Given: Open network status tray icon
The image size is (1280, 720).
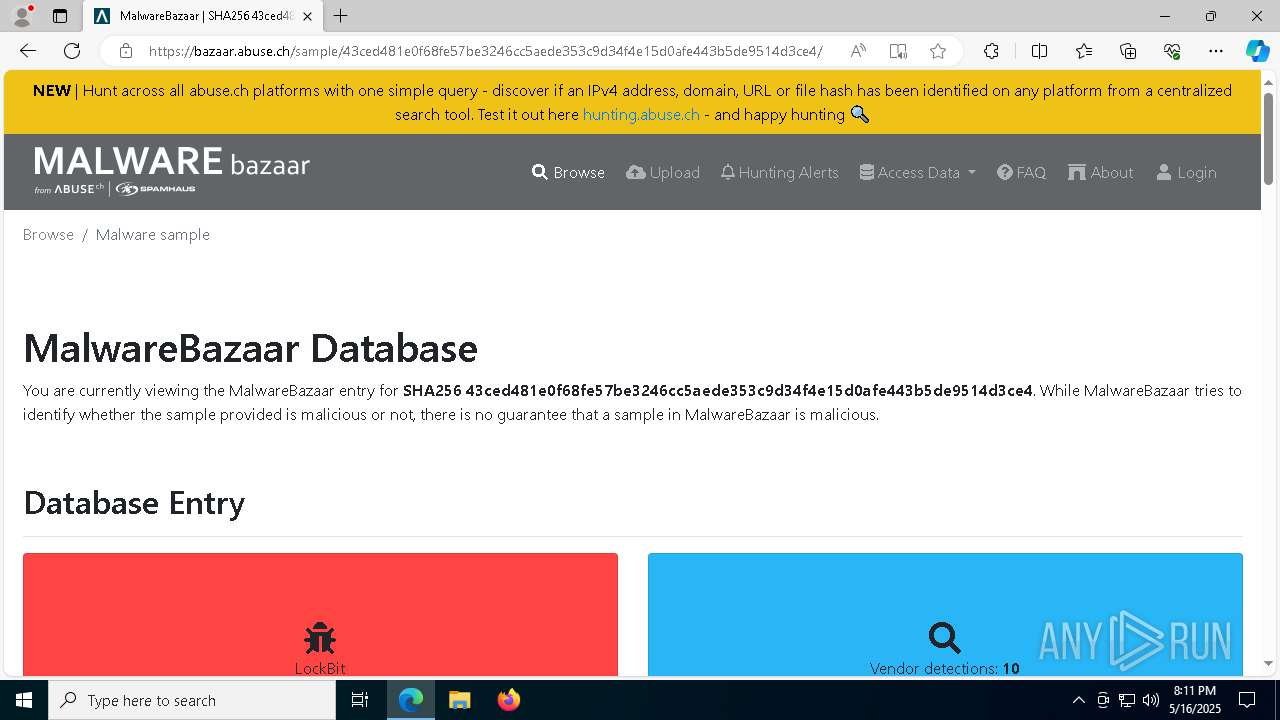Looking at the screenshot, I should (x=1127, y=700).
